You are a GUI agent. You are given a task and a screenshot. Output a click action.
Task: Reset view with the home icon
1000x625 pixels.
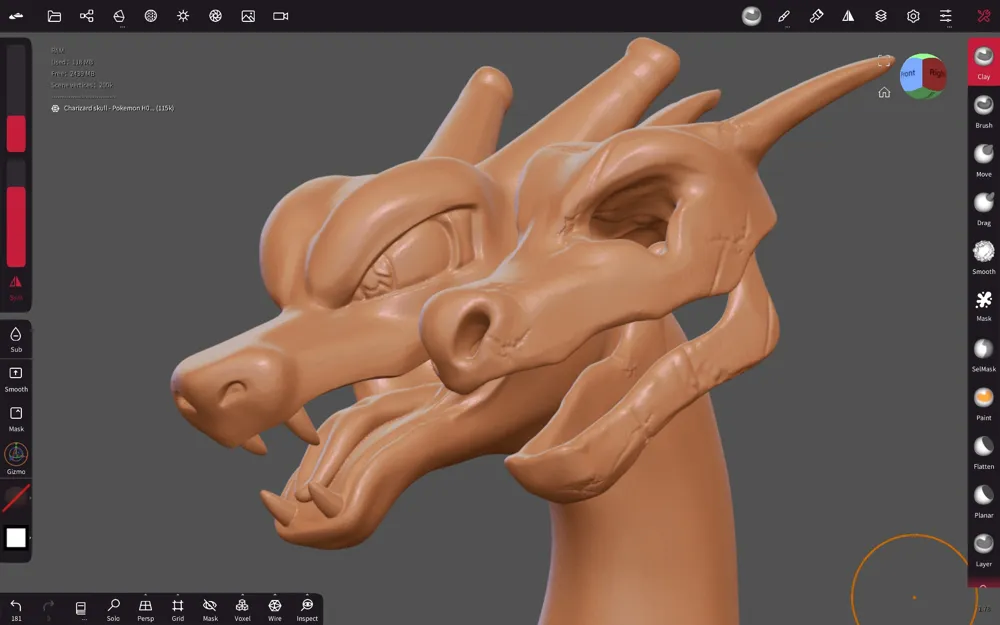884,92
